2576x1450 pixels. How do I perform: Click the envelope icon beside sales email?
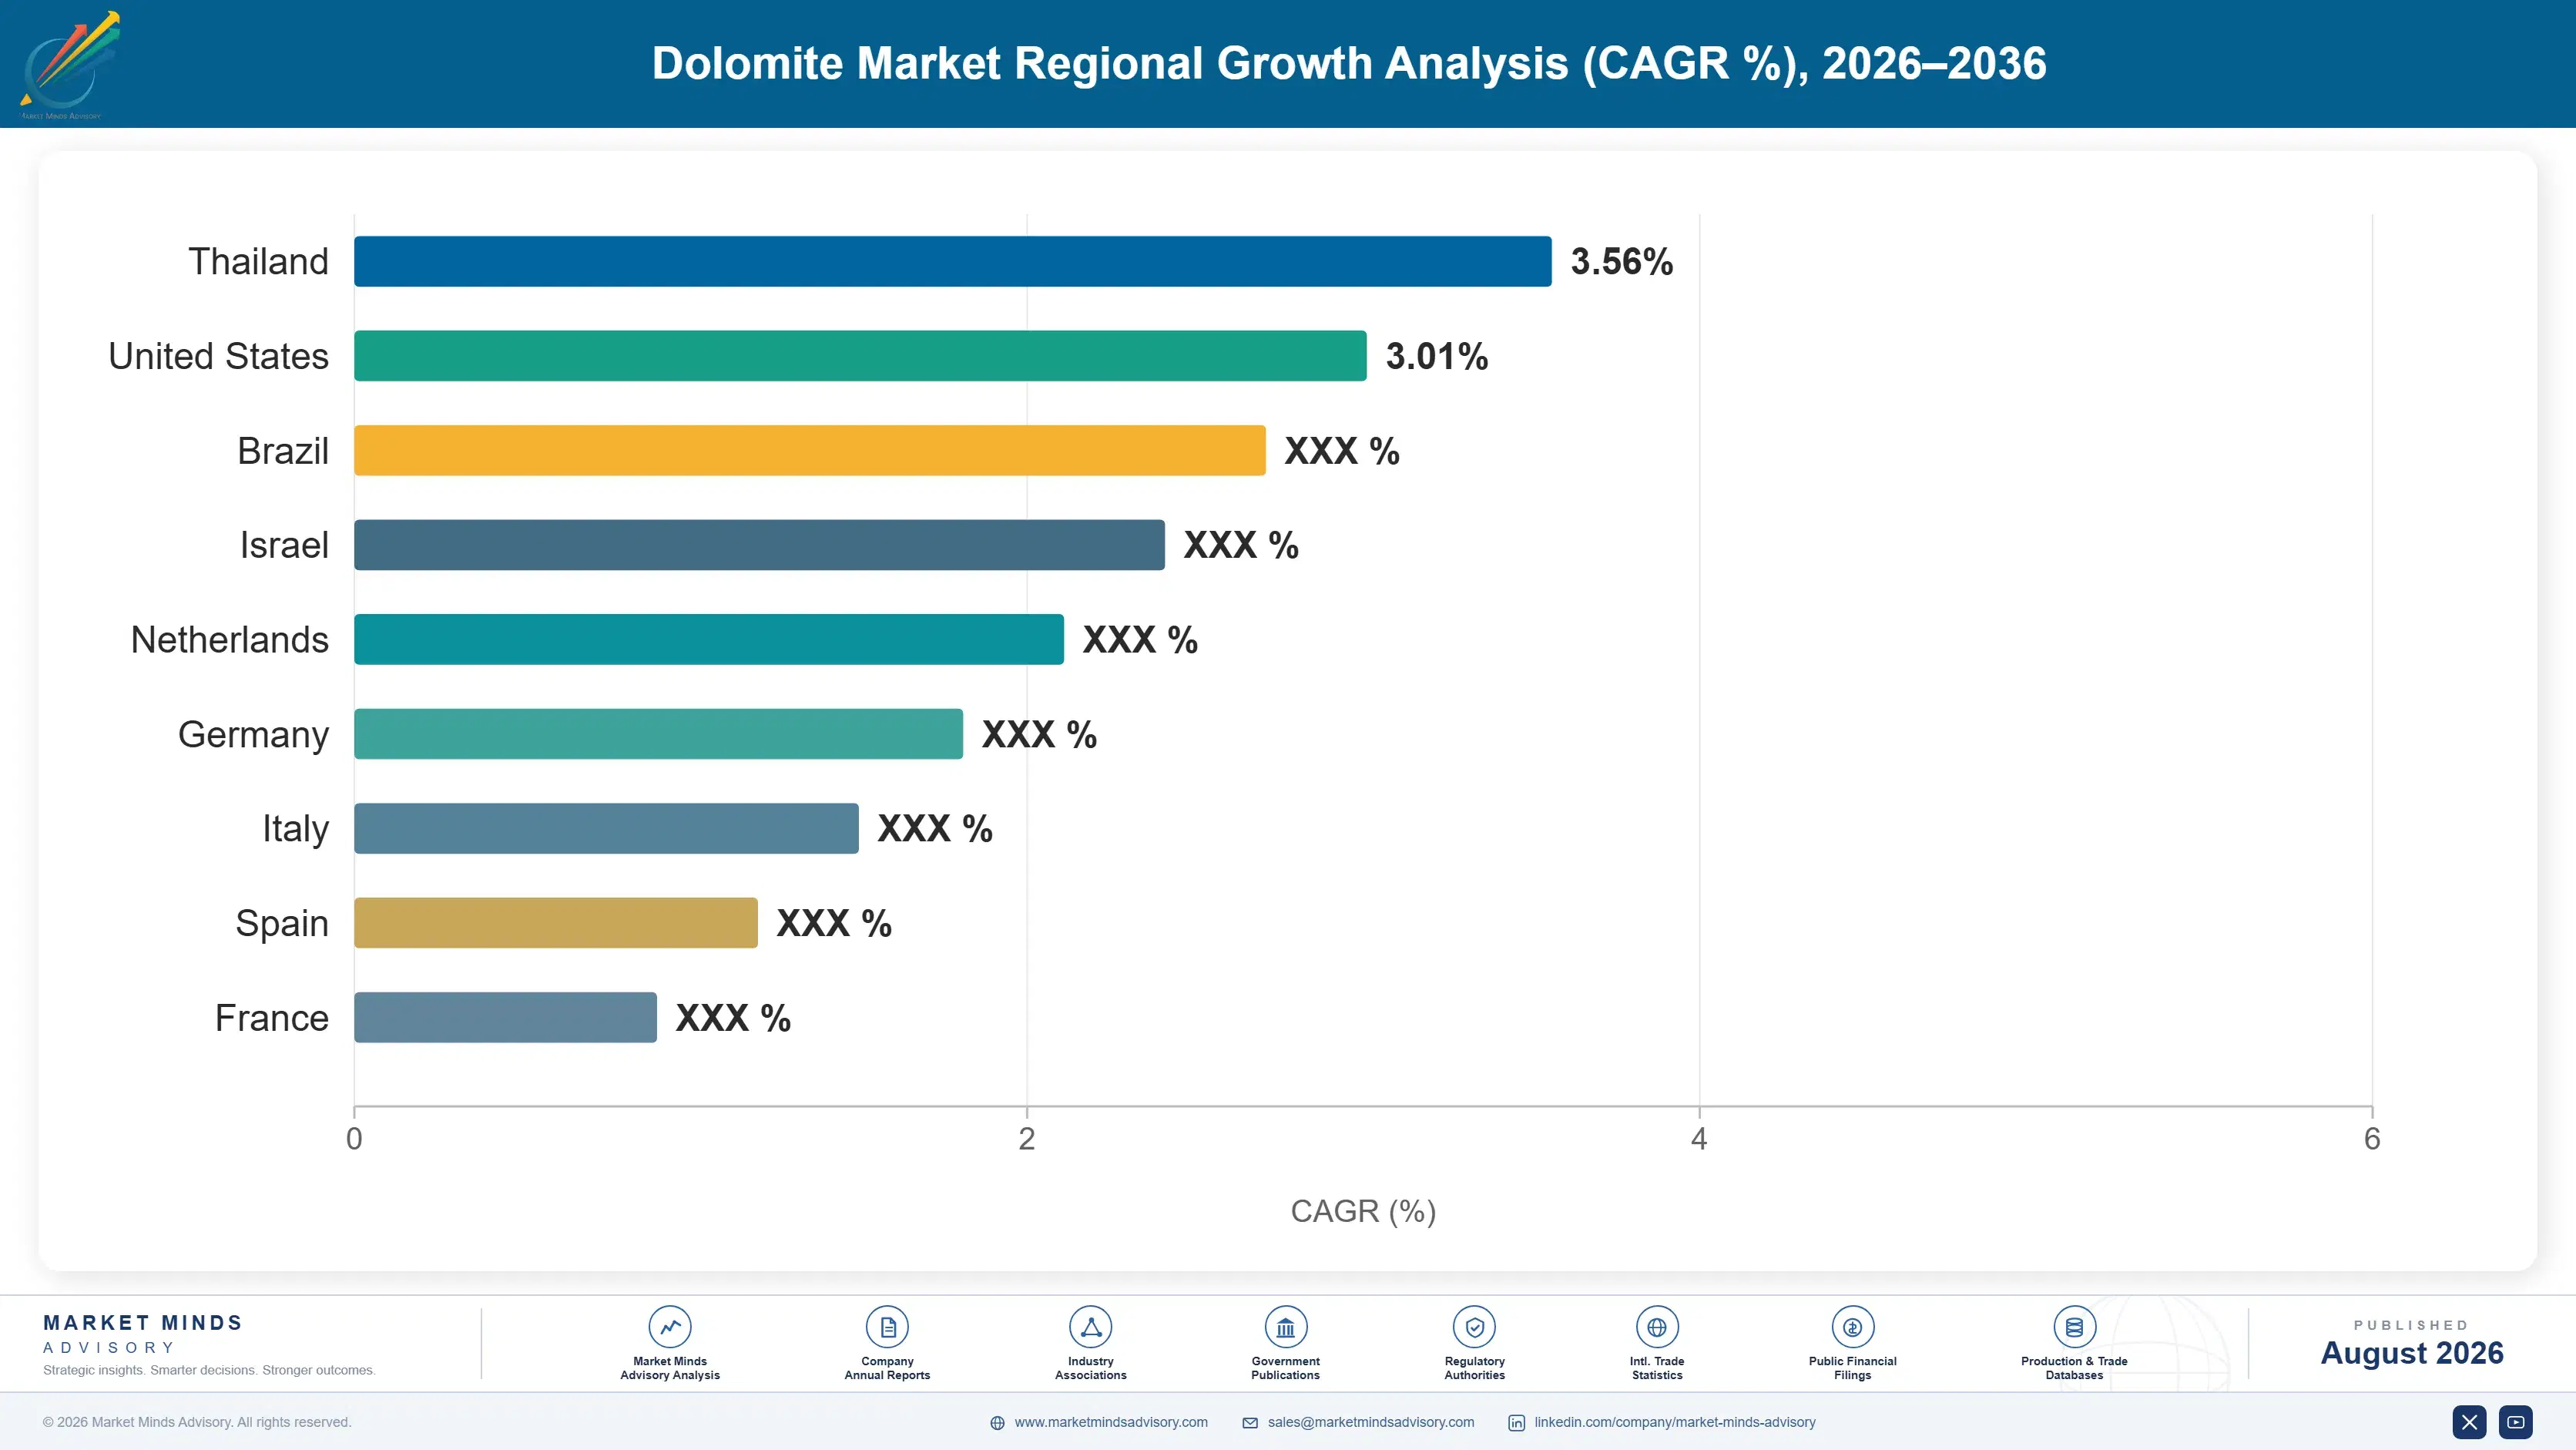[1250, 1423]
